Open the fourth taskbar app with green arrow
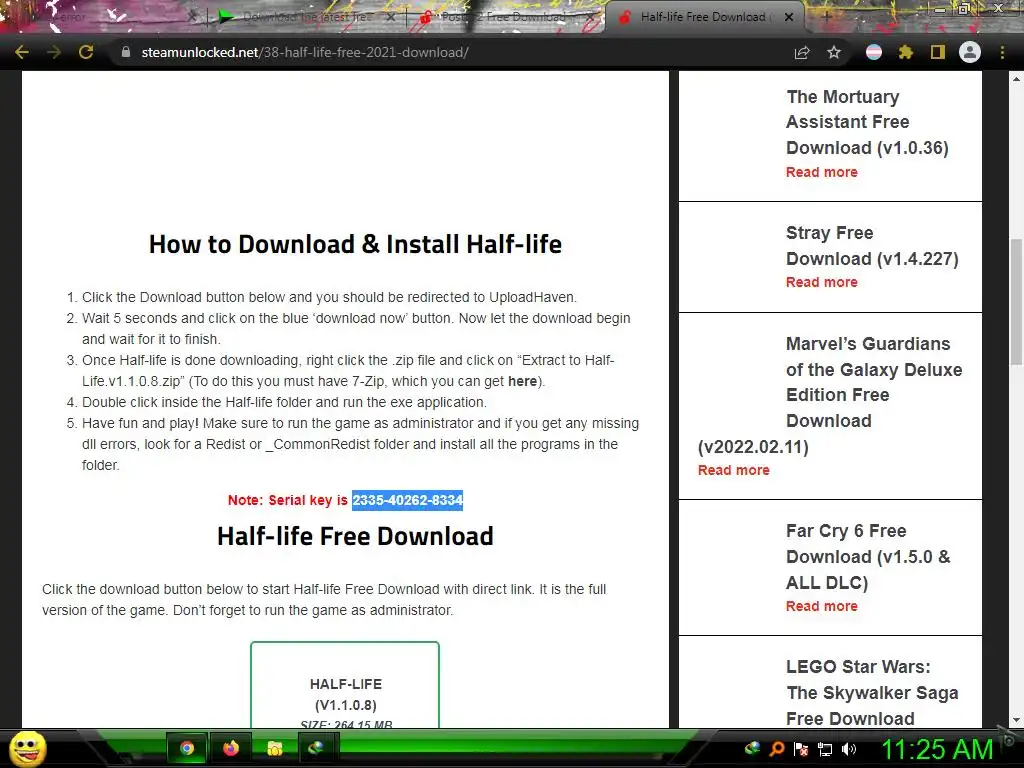Image resolution: width=1024 pixels, height=768 pixels. (x=317, y=748)
